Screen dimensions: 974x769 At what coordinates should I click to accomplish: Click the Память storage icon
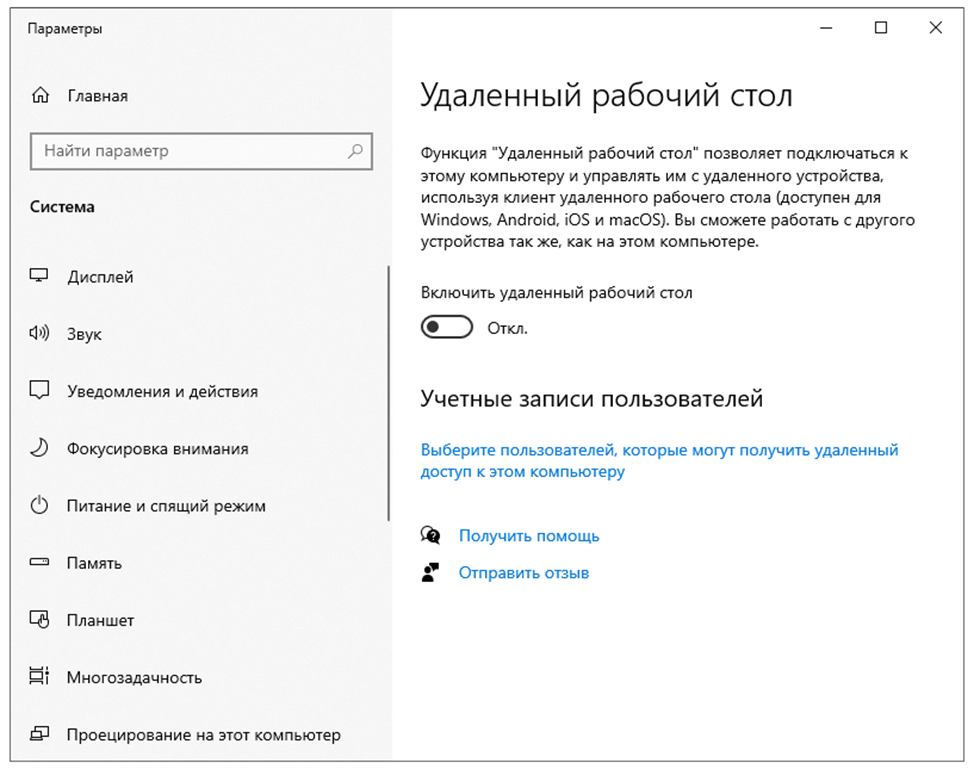click(x=40, y=563)
